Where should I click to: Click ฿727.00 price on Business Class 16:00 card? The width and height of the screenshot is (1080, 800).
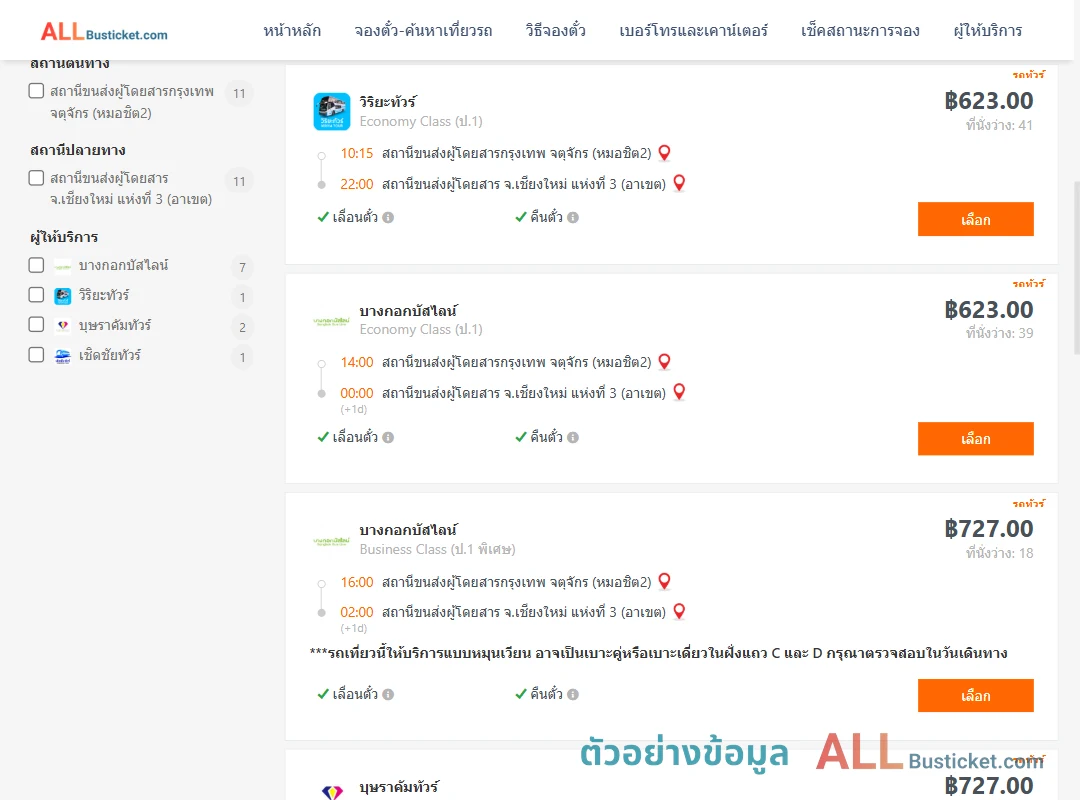click(988, 529)
